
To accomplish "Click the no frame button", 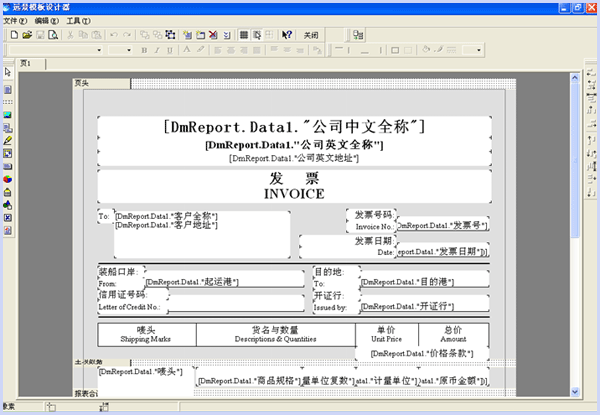I will 408,50.
